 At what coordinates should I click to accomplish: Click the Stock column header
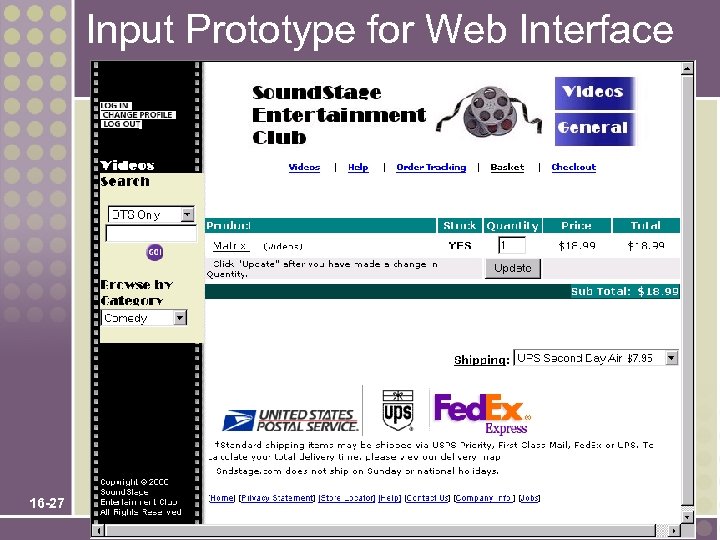click(x=460, y=225)
